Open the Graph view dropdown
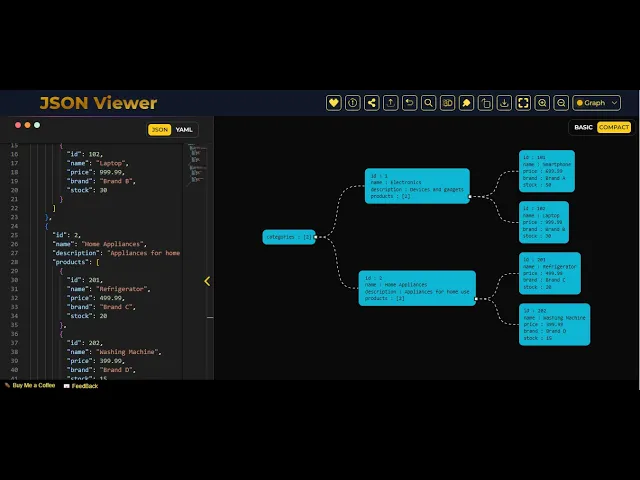 pyautogui.click(x=596, y=103)
